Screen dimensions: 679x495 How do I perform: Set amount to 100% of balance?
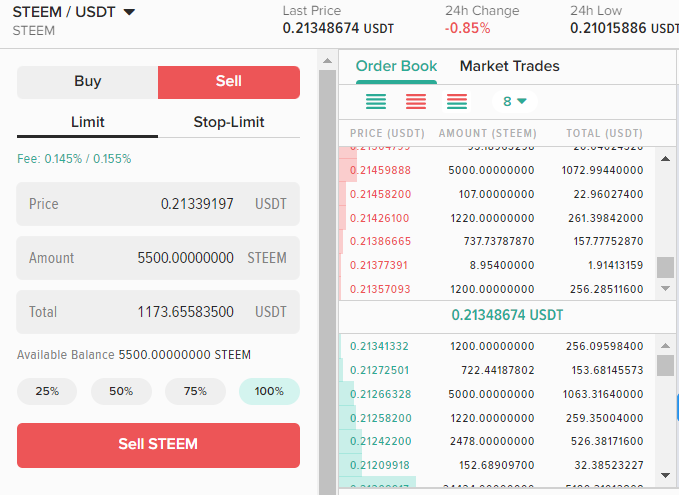click(x=269, y=391)
